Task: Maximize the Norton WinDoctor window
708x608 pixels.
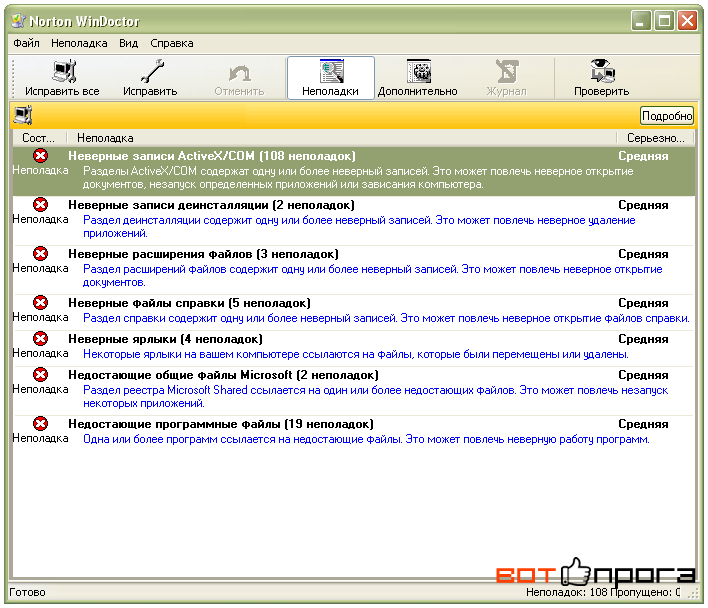Action: (664, 21)
